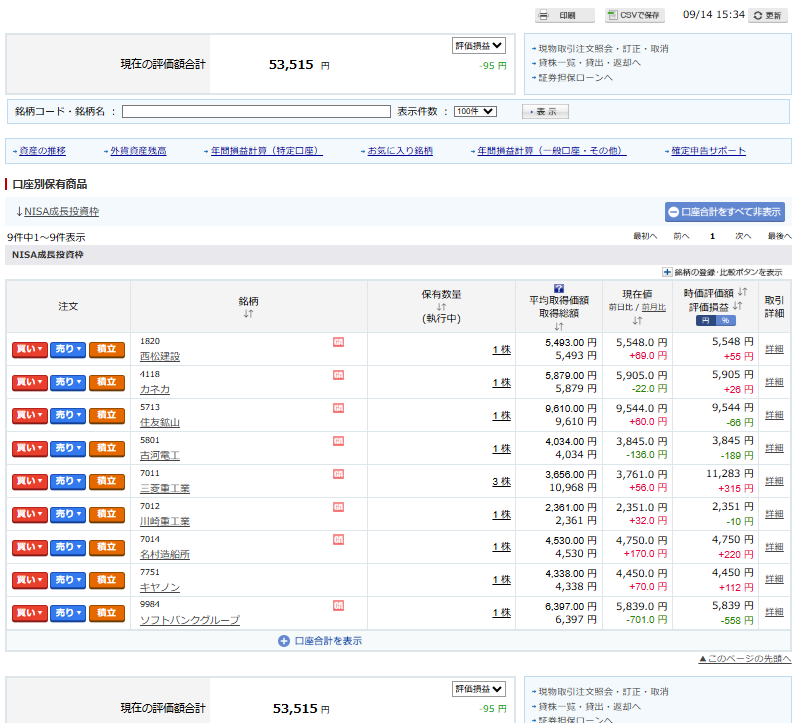Go to the 前へ pagination link
The width and height of the screenshot is (799, 723).
coord(681,236)
